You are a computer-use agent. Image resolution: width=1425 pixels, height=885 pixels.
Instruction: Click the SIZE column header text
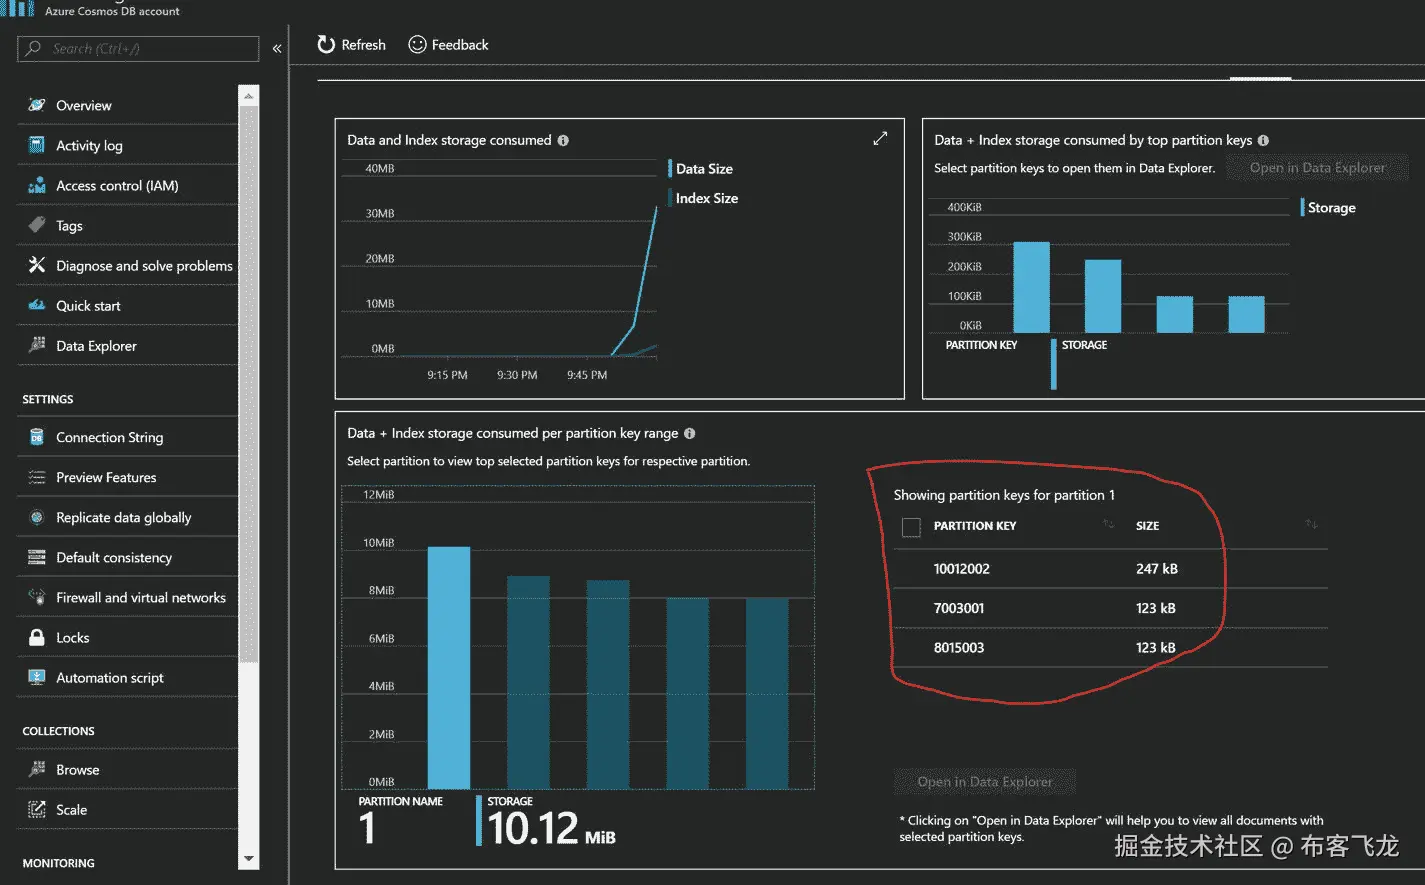click(1147, 525)
